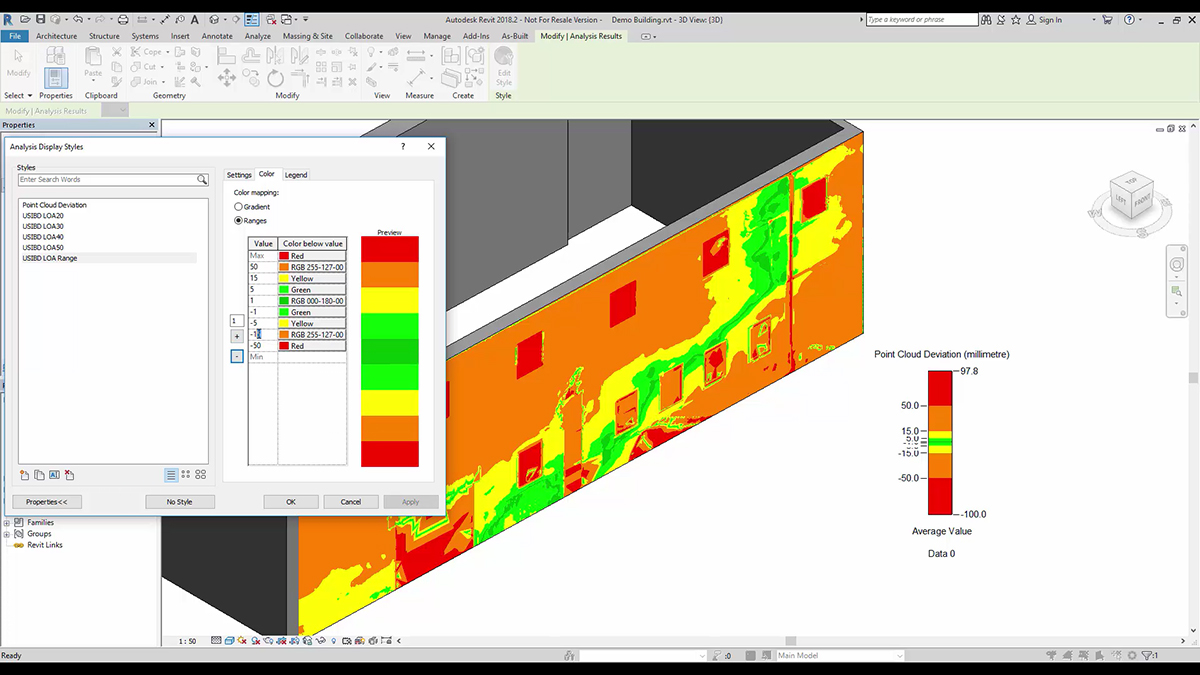Click the Enter Search Words field
Image resolution: width=1200 pixels, height=675 pixels.
tap(107, 180)
